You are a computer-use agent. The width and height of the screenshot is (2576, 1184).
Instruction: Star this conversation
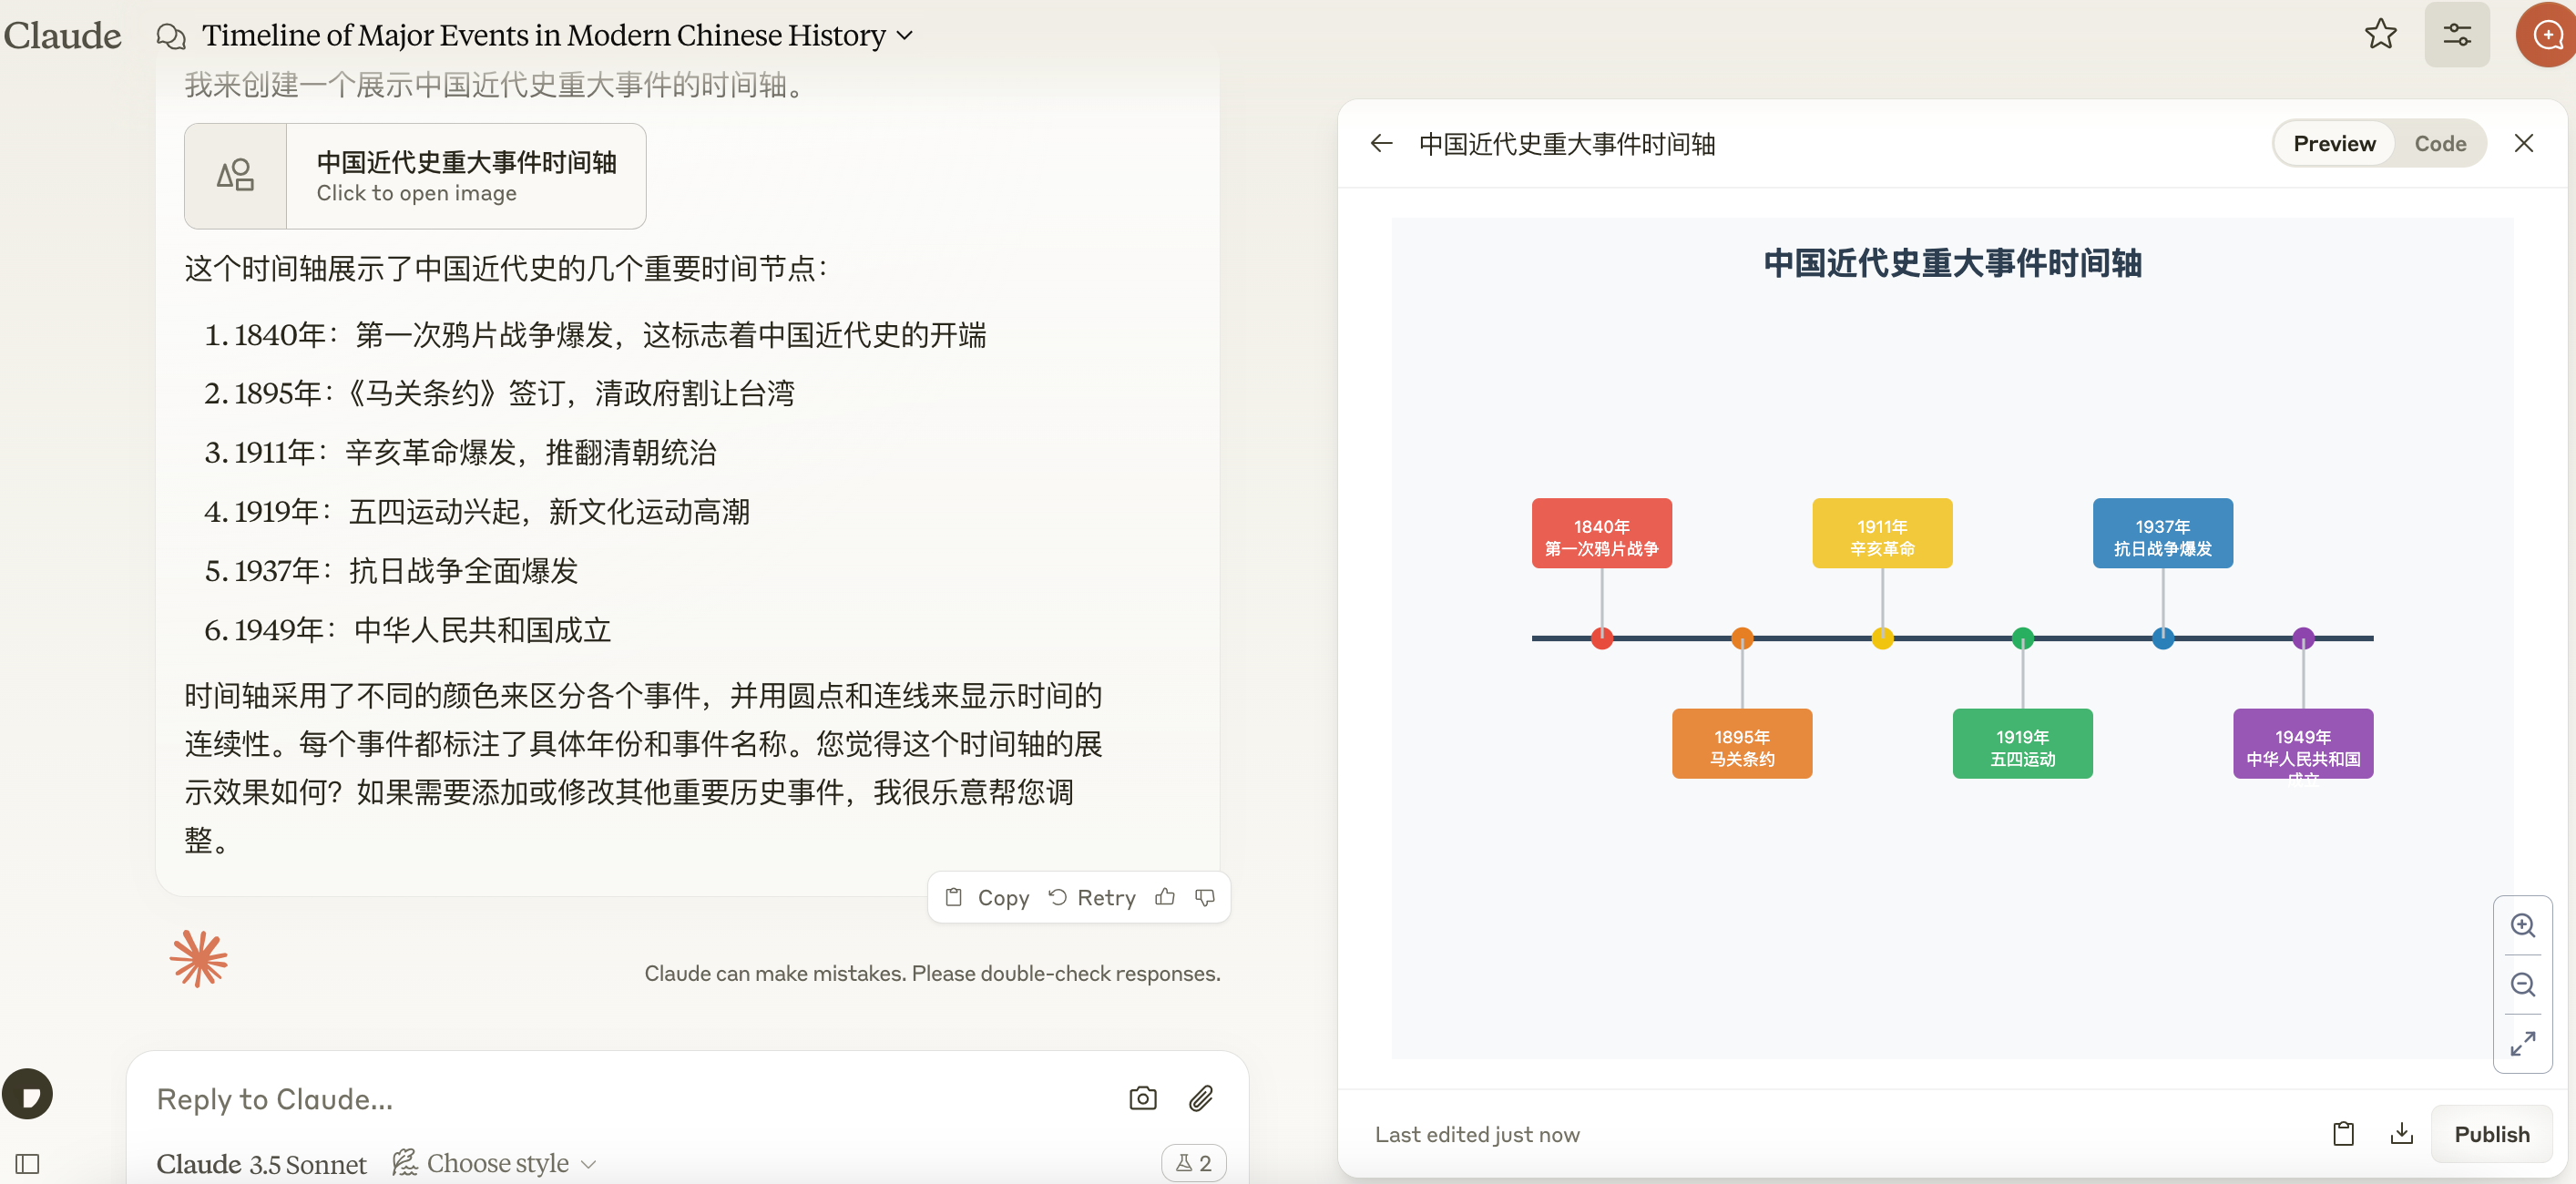pos(2380,35)
